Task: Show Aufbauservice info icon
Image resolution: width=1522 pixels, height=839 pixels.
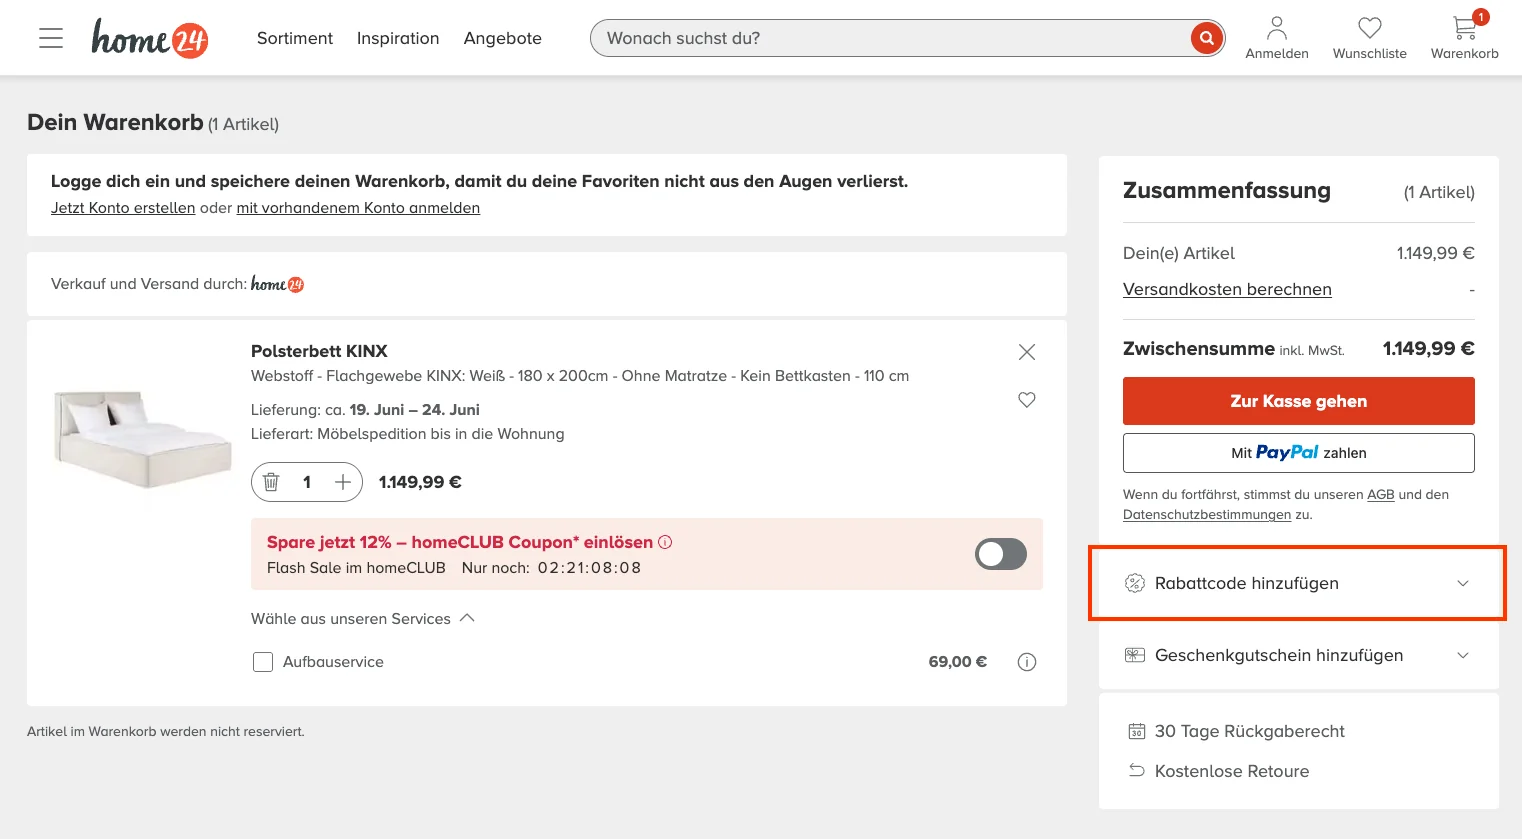Action: point(1027,662)
